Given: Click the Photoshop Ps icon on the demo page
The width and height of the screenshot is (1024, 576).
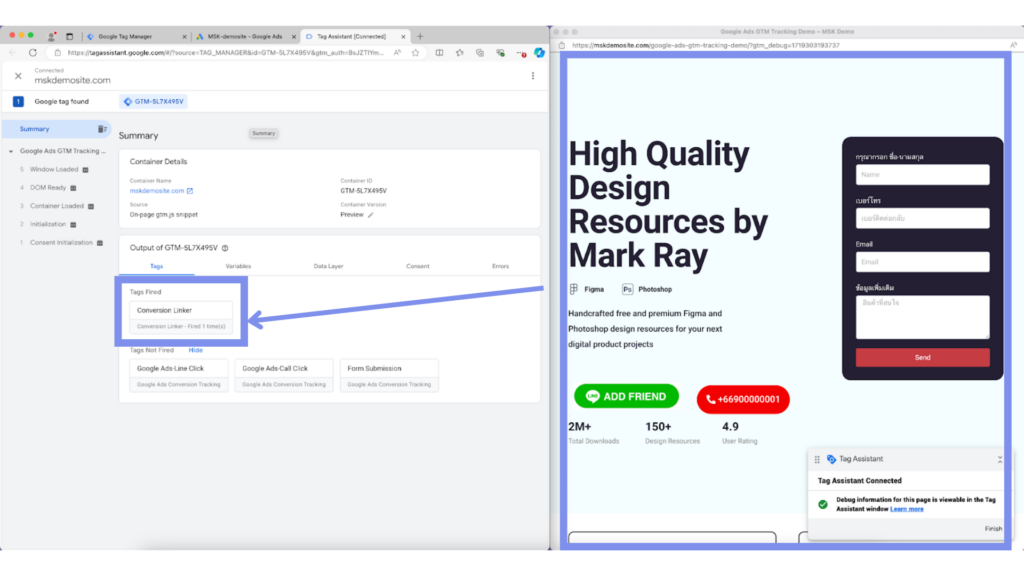Looking at the screenshot, I should pos(627,289).
